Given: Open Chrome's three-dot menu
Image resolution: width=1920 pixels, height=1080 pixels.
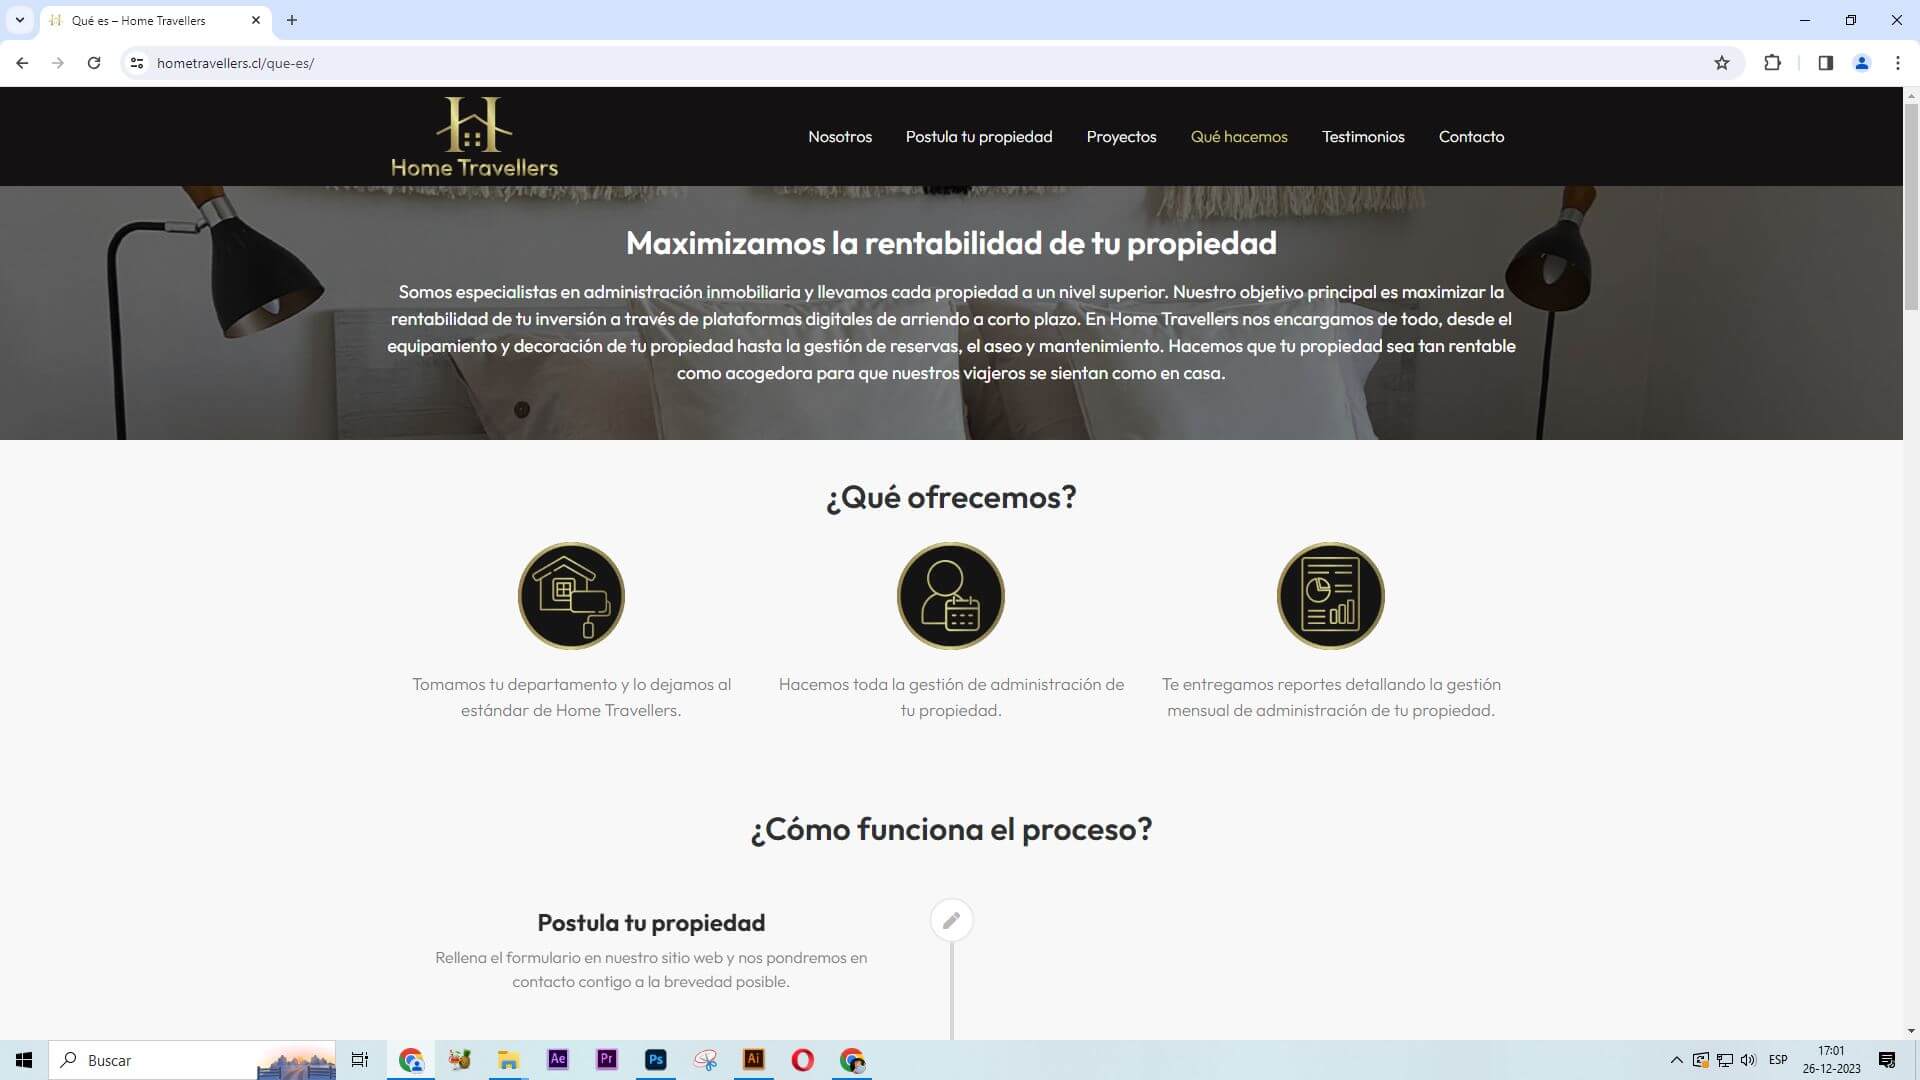Looking at the screenshot, I should 1897,63.
